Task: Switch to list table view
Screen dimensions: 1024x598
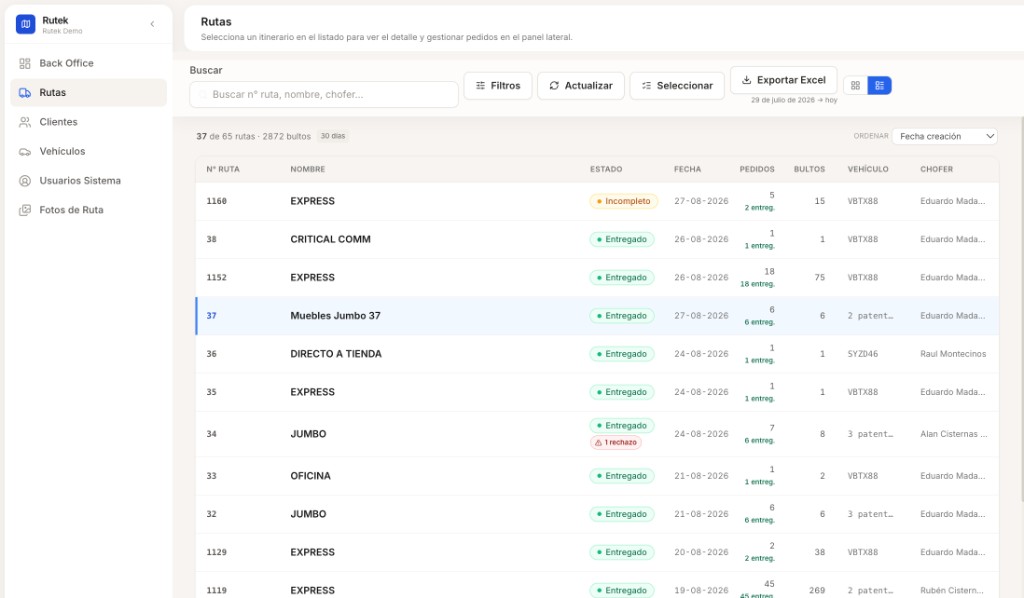Action: click(x=879, y=86)
